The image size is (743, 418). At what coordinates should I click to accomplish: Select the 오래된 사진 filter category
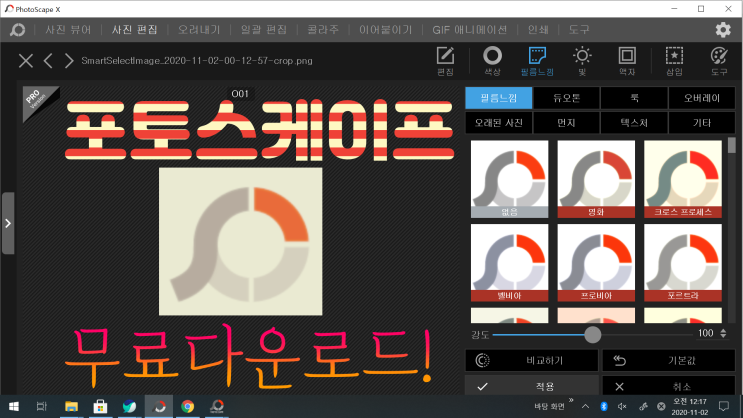tap(499, 123)
